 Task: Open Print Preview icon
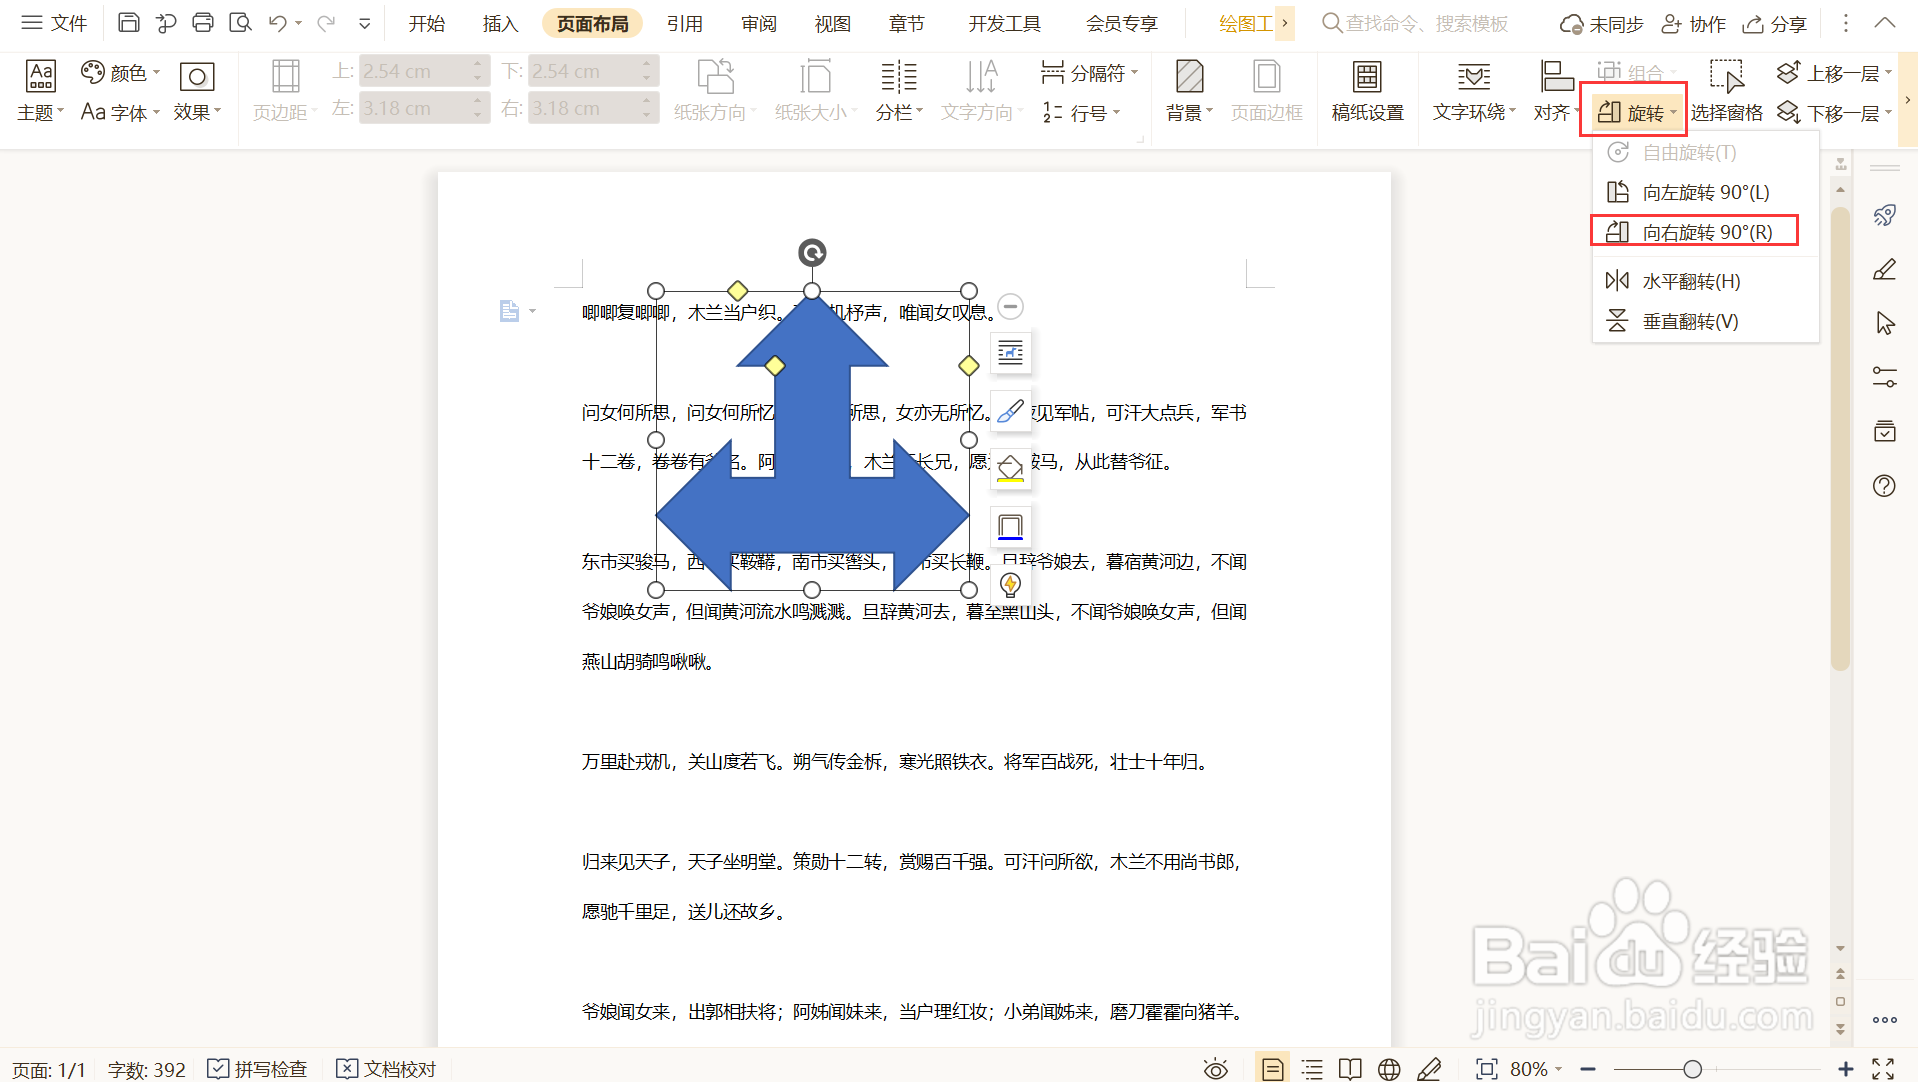(x=240, y=23)
